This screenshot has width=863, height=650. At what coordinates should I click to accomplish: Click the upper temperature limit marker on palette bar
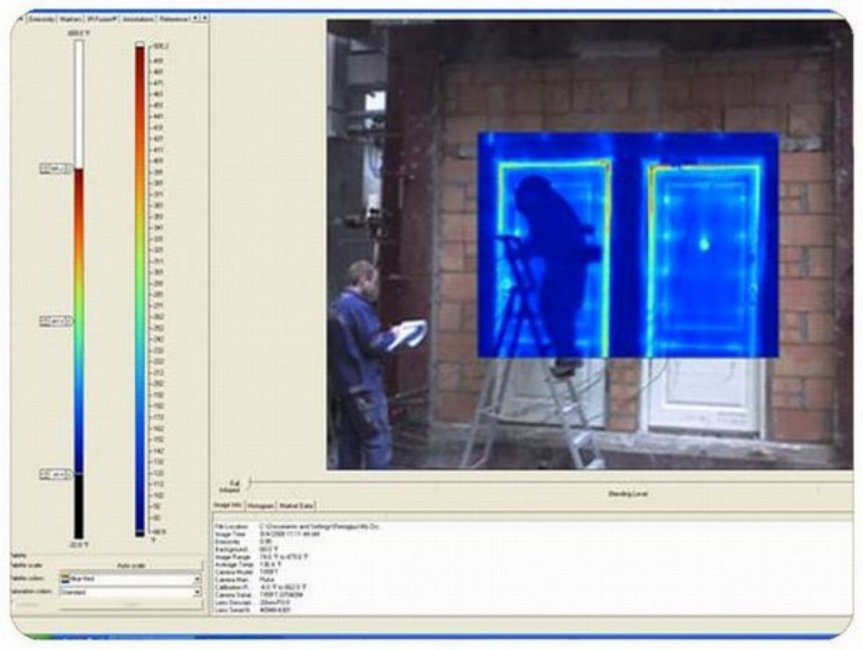(x=53, y=169)
